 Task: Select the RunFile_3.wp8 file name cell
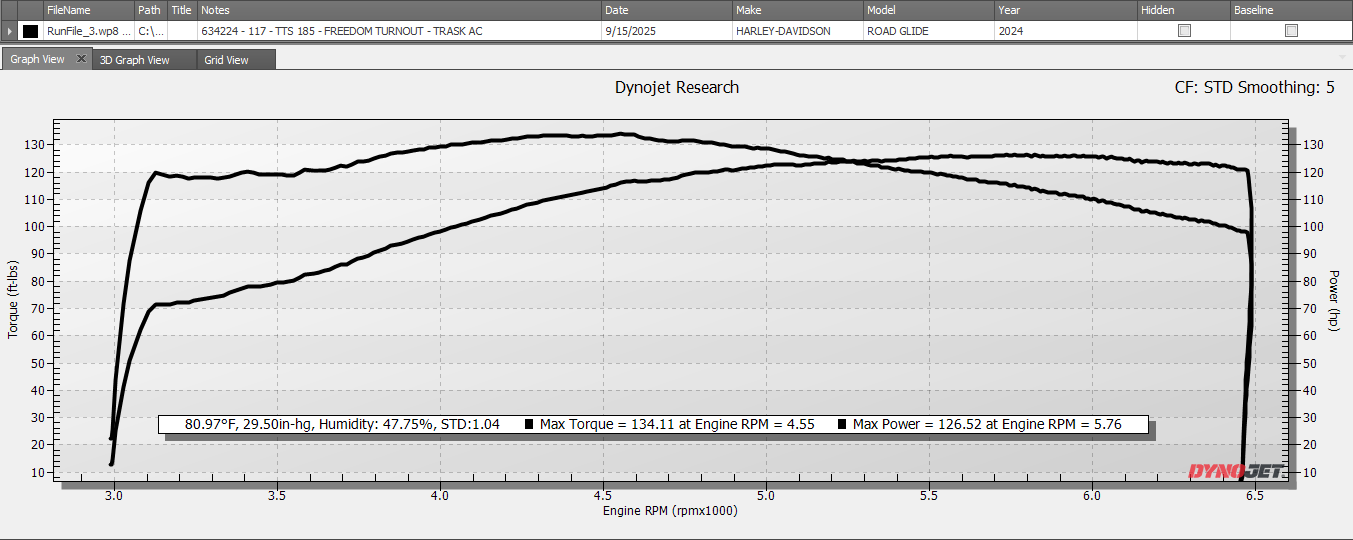click(88, 31)
